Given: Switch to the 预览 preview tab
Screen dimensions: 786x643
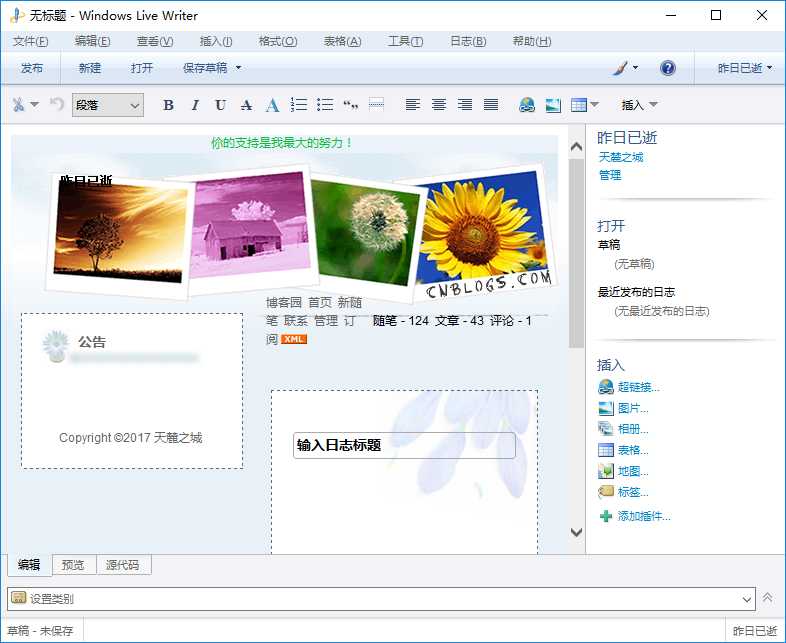Looking at the screenshot, I should (73, 565).
